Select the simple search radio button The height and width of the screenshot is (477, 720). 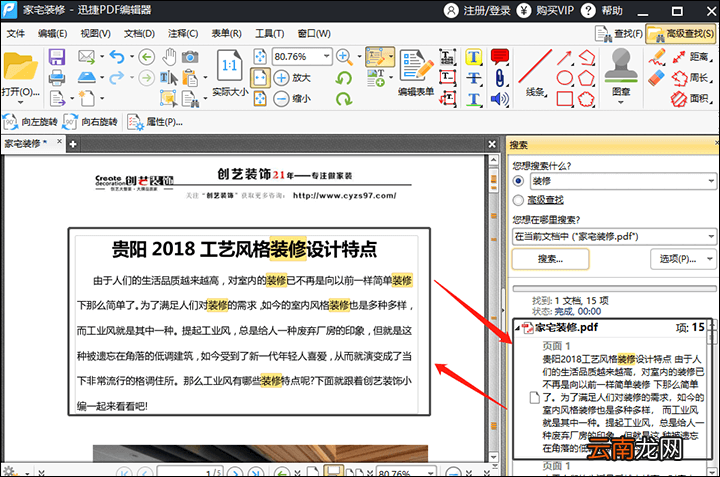(518, 181)
